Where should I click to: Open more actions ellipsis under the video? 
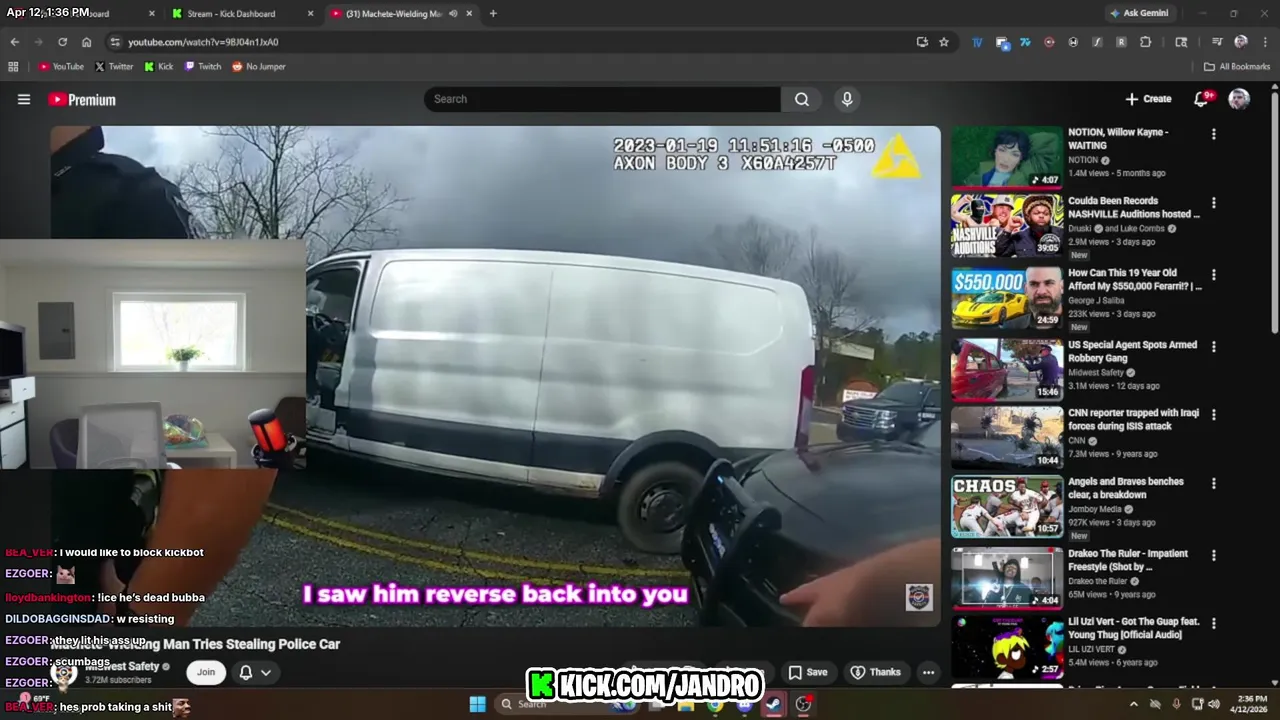(928, 672)
